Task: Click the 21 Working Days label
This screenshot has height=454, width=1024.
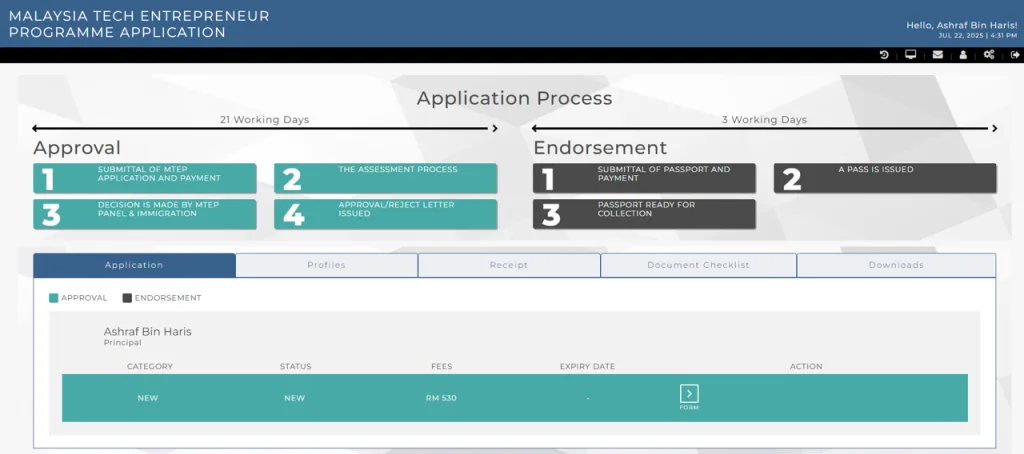Action: coord(264,120)
